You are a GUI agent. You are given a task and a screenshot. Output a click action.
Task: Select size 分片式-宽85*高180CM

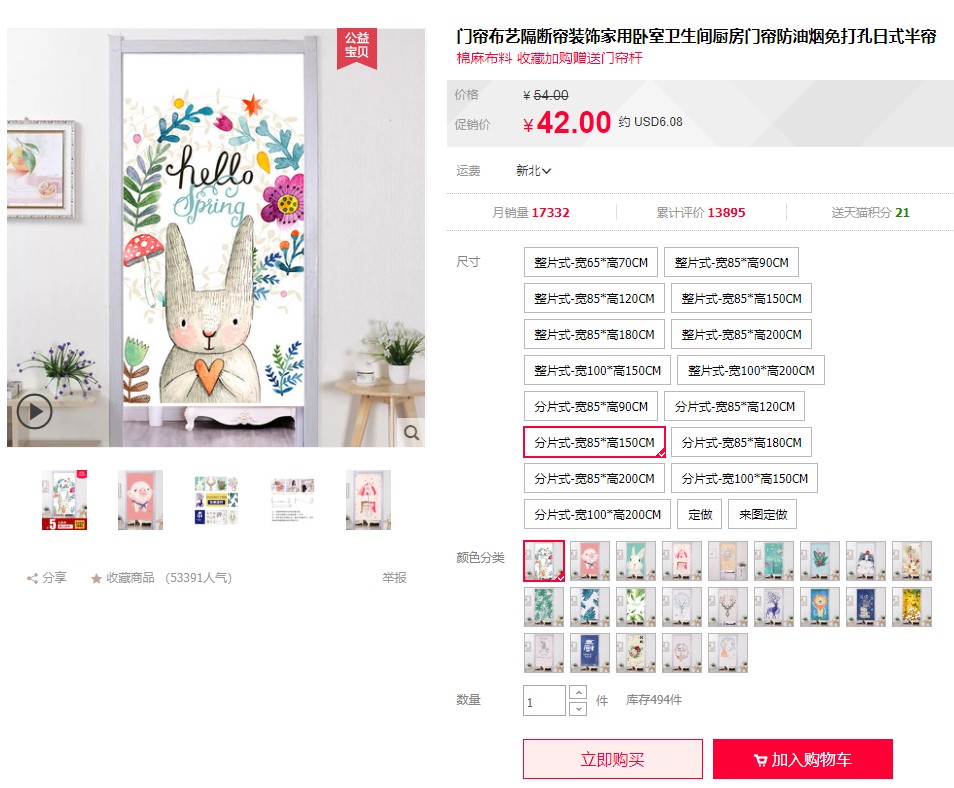[741, 443]
